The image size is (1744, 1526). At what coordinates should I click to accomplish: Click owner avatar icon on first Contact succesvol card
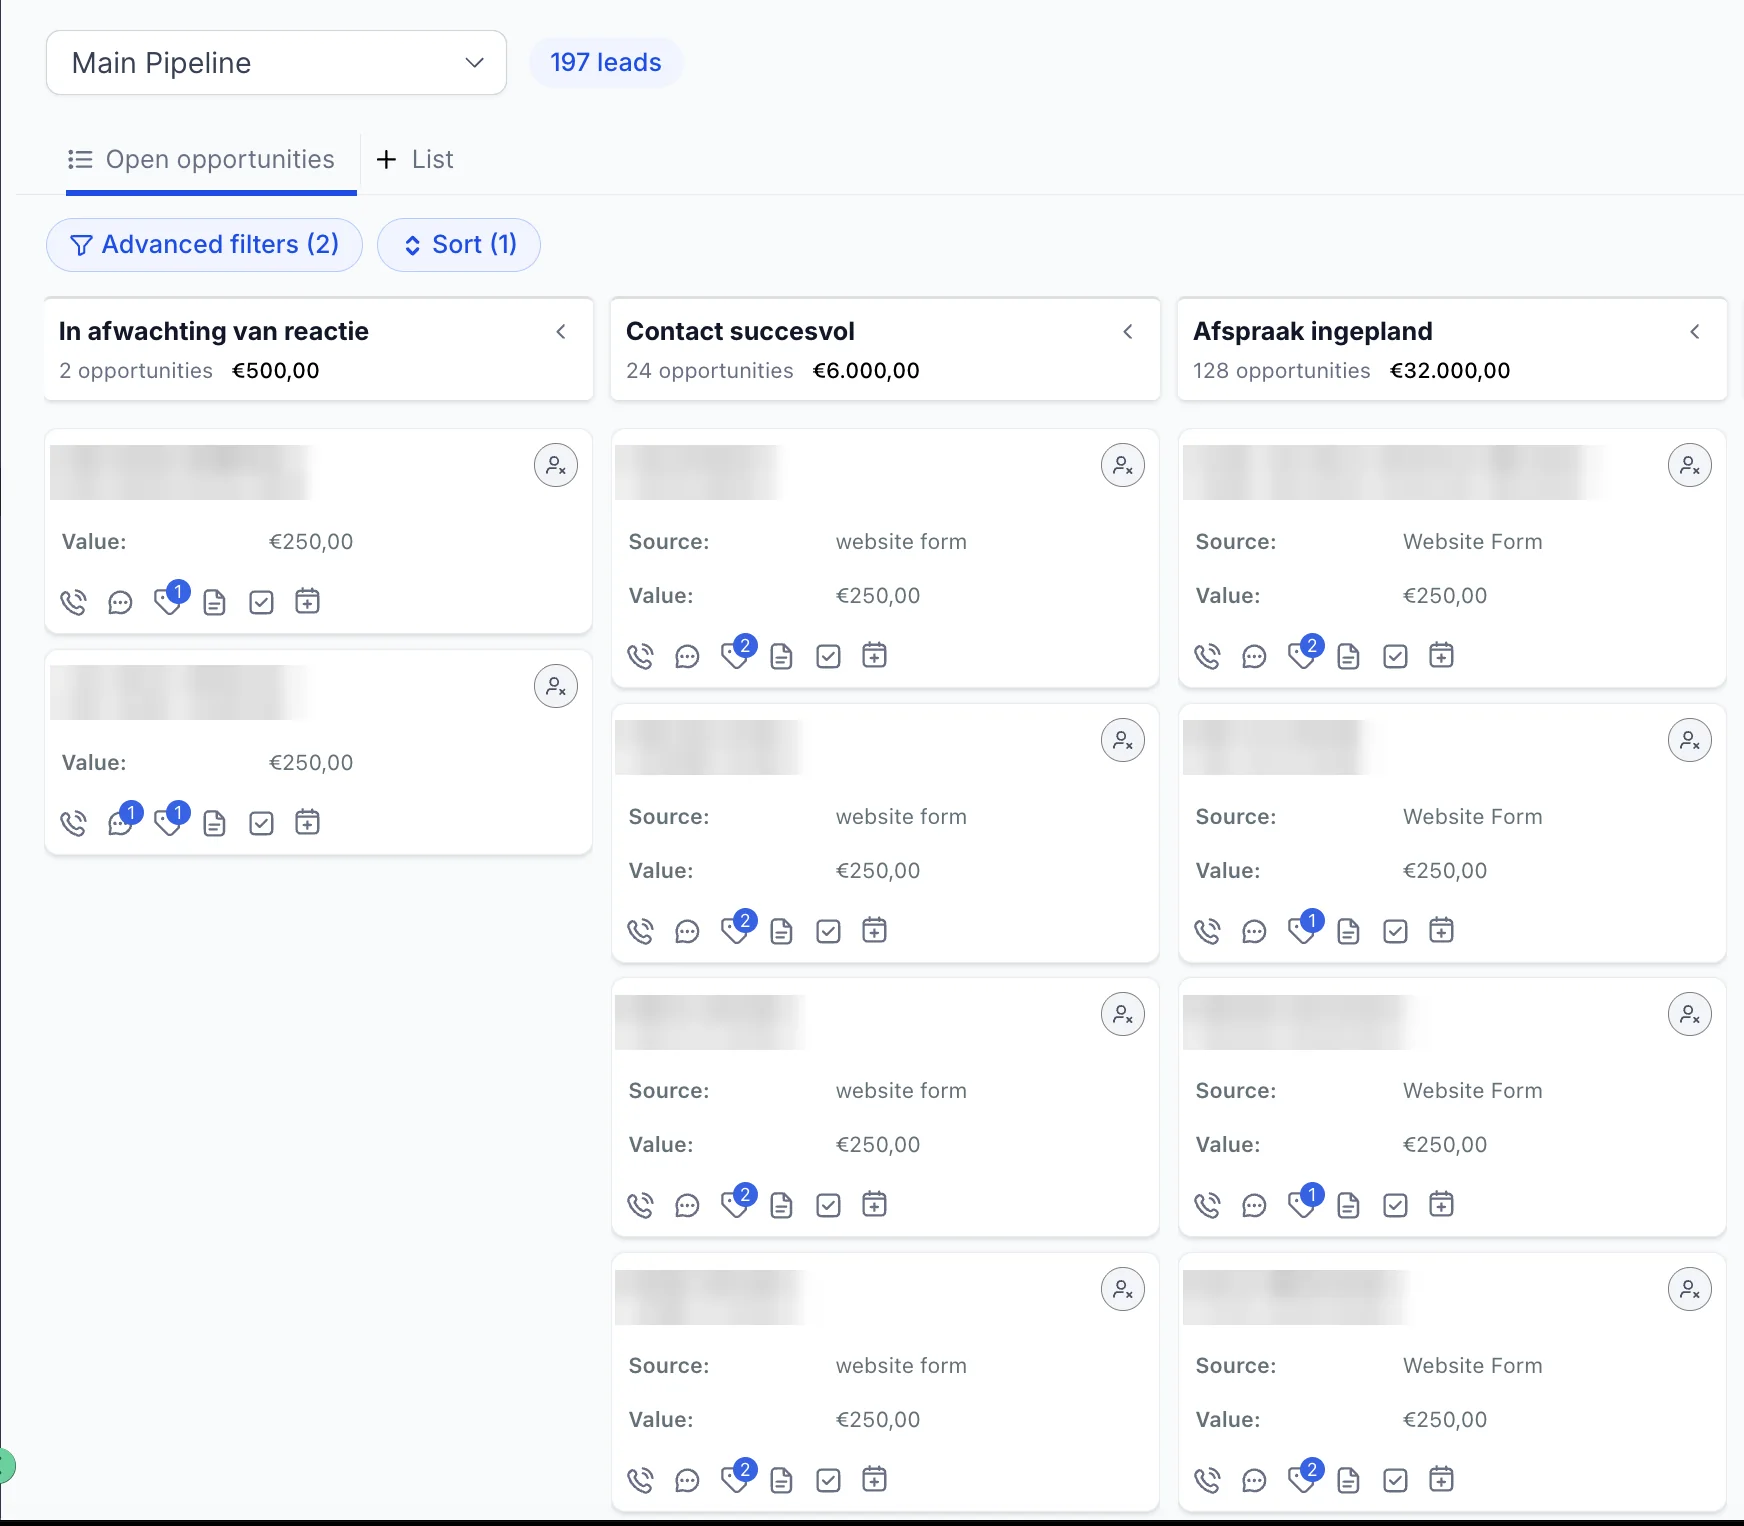(1123, 466)
